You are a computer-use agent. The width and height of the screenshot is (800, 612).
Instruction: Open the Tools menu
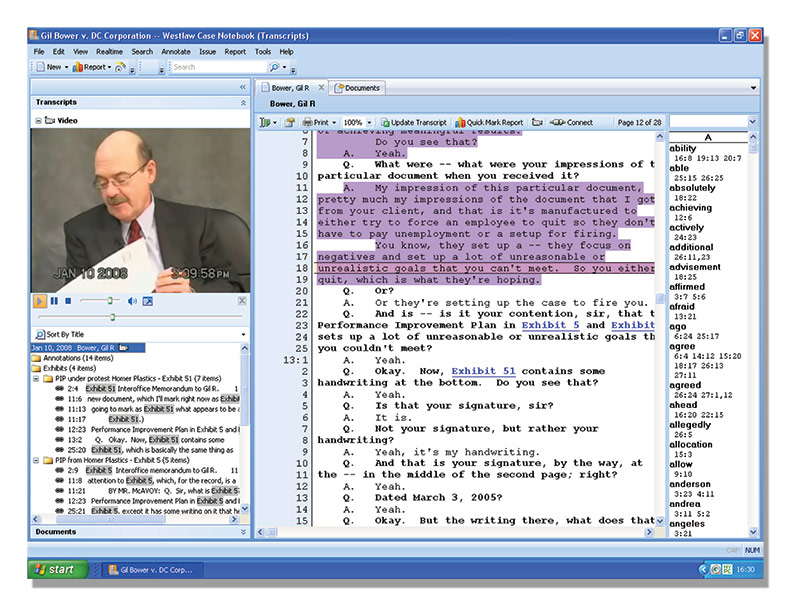click(263, 52)
